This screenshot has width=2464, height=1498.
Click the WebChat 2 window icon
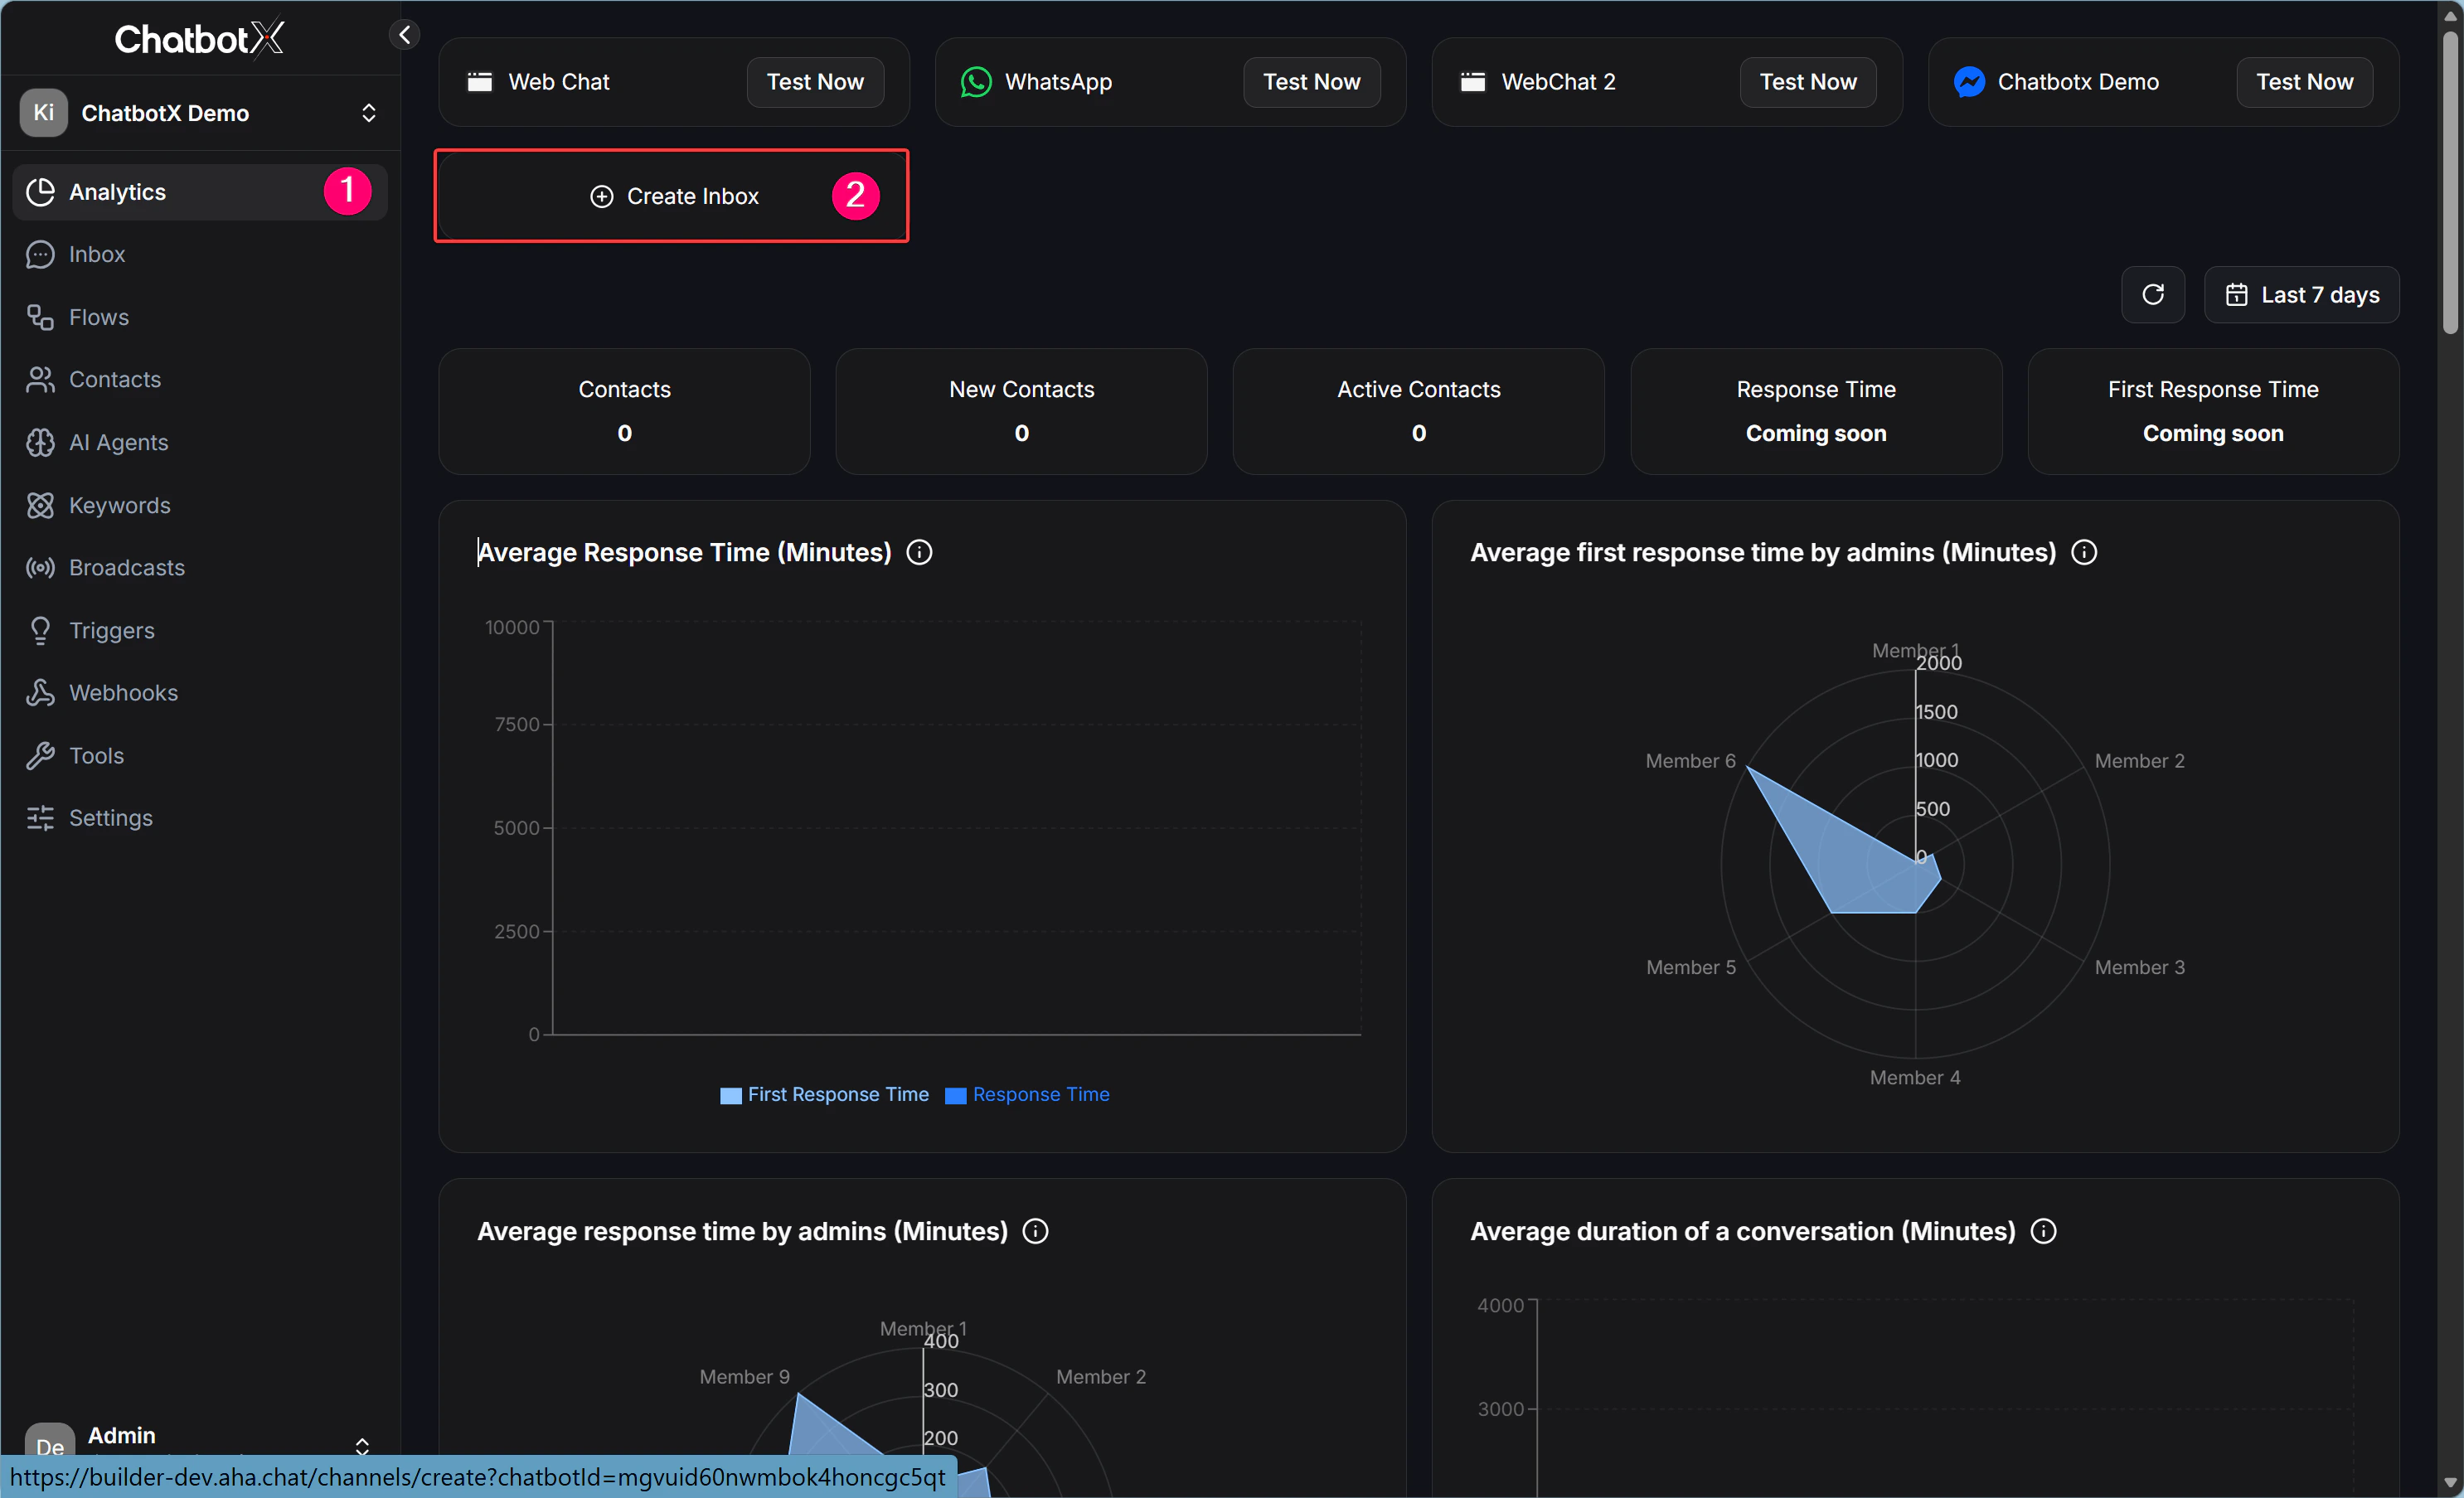(x=1473, y=82)
